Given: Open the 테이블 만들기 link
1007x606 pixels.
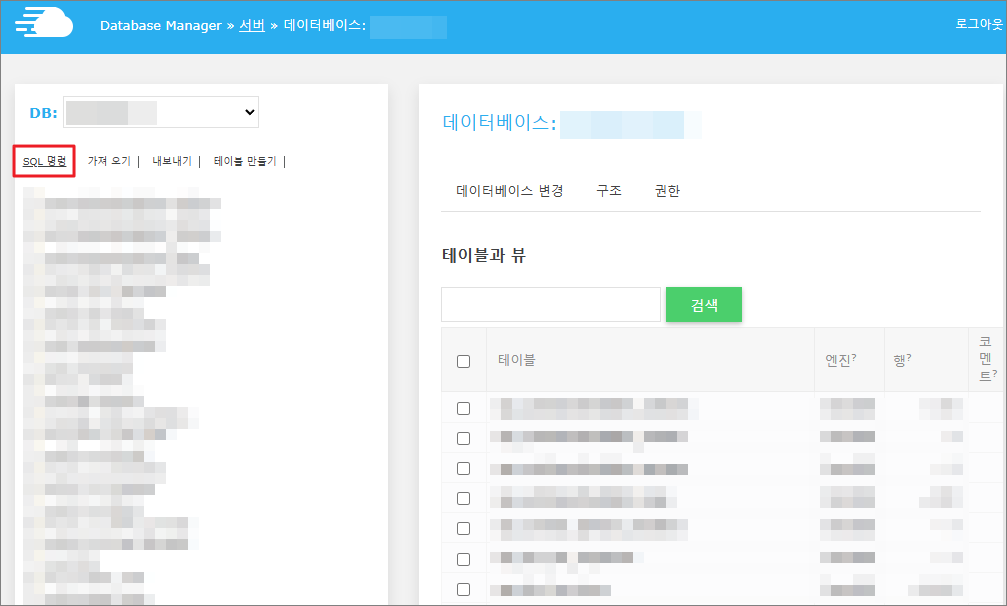Looking at the screenshot, I should pos(245,161).
